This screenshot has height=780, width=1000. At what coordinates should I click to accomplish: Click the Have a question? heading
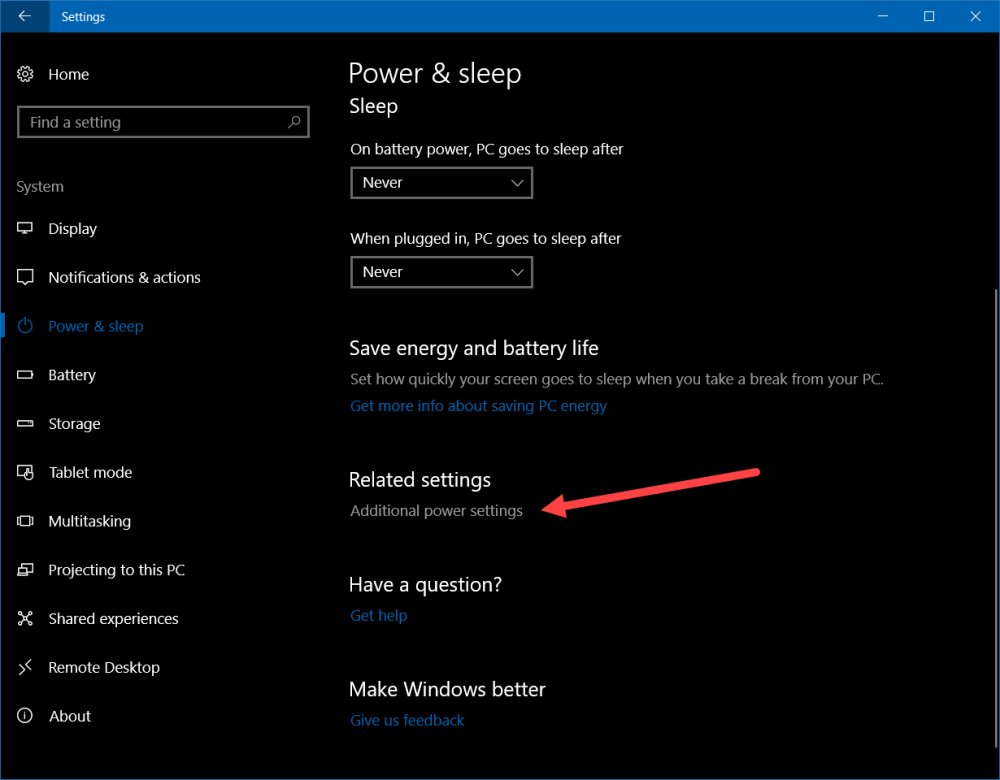tap(425, 585)
